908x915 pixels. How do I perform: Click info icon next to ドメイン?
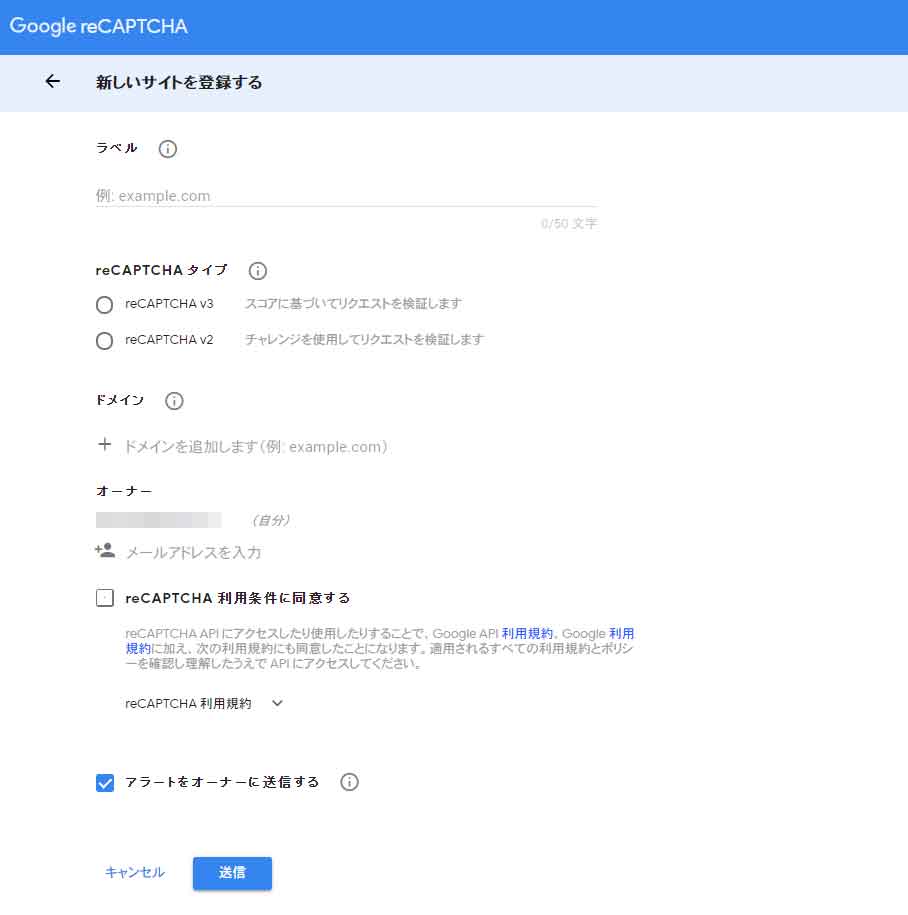click(174, 401)
